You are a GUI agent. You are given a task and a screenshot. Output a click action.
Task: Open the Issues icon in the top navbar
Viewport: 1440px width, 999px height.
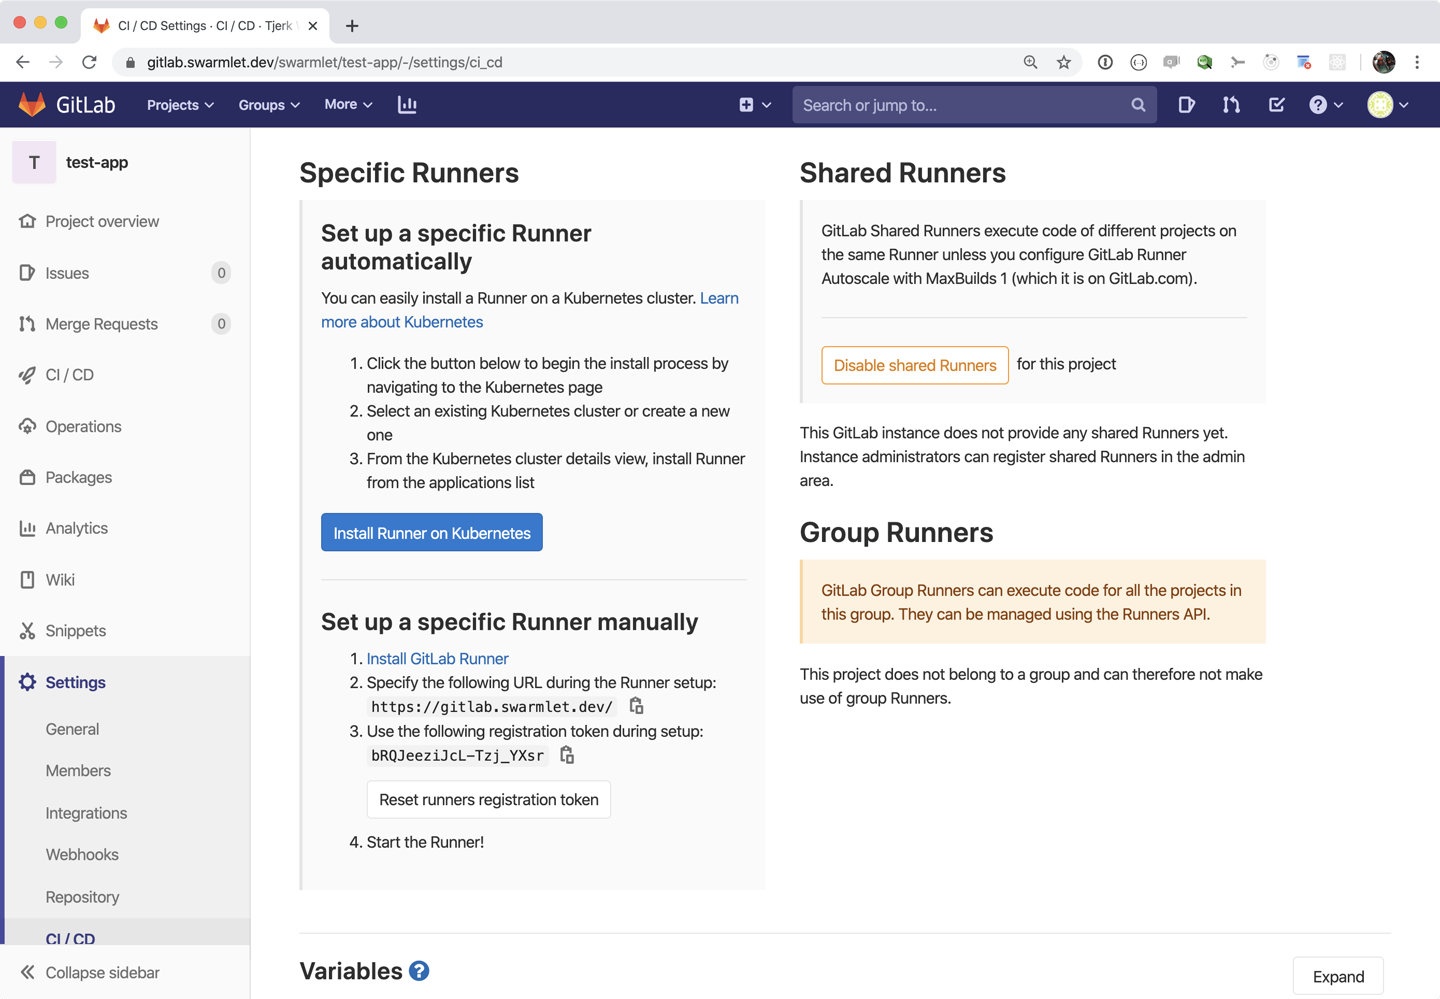click(x=1186, y=105)
